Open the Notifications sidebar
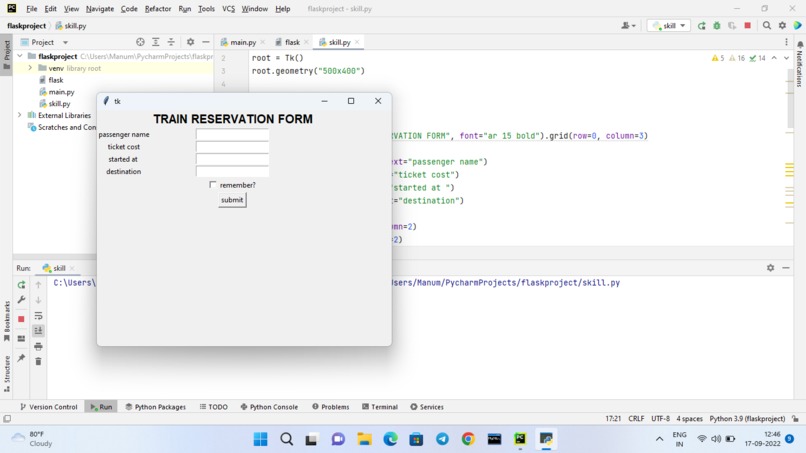Image resolution: width=806 pixels, height=453 pixels. 800,62
